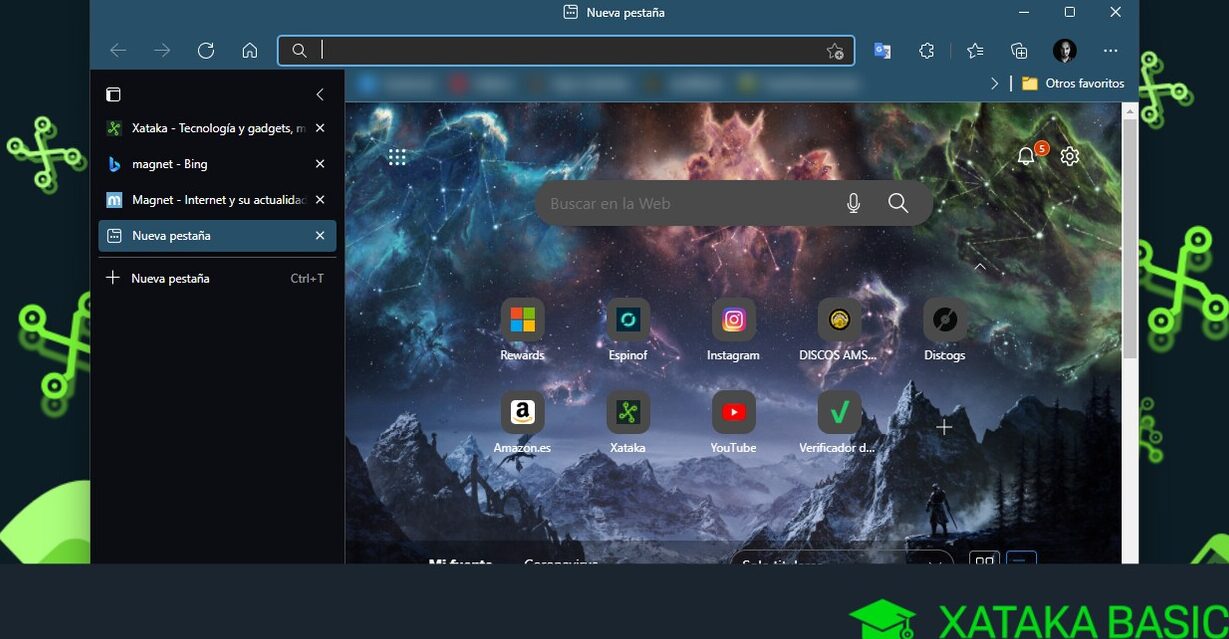1229x639 pixels.
Task: Open the Extensions puzzle-piece menu
Action: point(926,50)
